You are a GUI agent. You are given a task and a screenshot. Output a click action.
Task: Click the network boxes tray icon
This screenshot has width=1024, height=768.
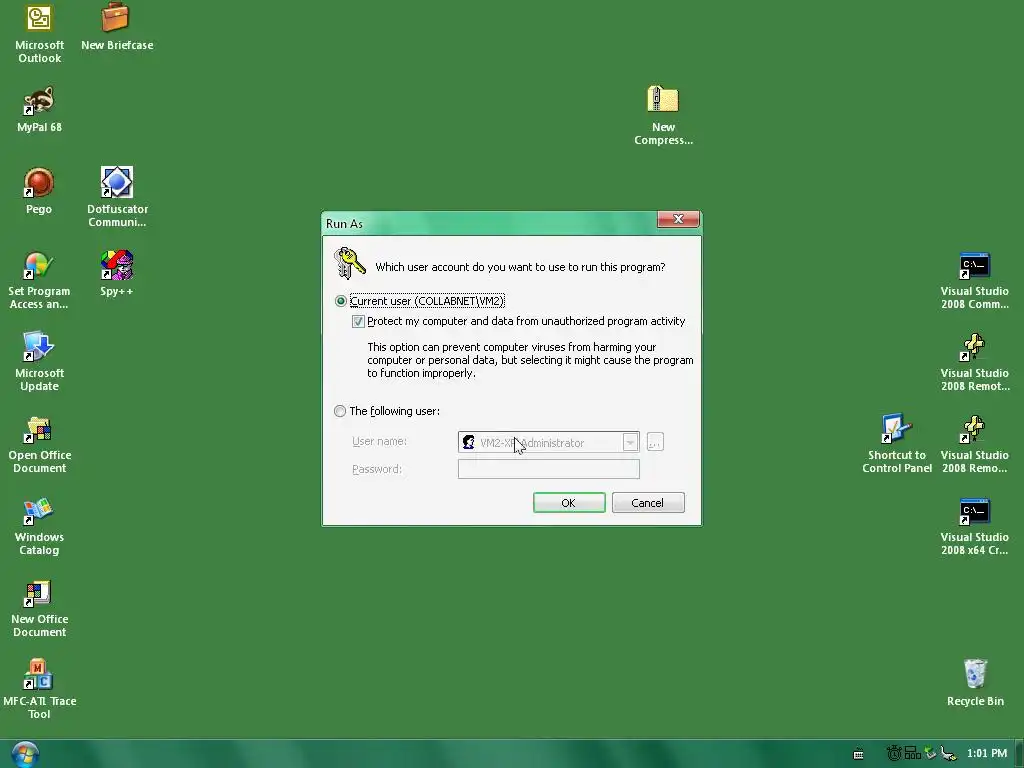coord(912,753)
